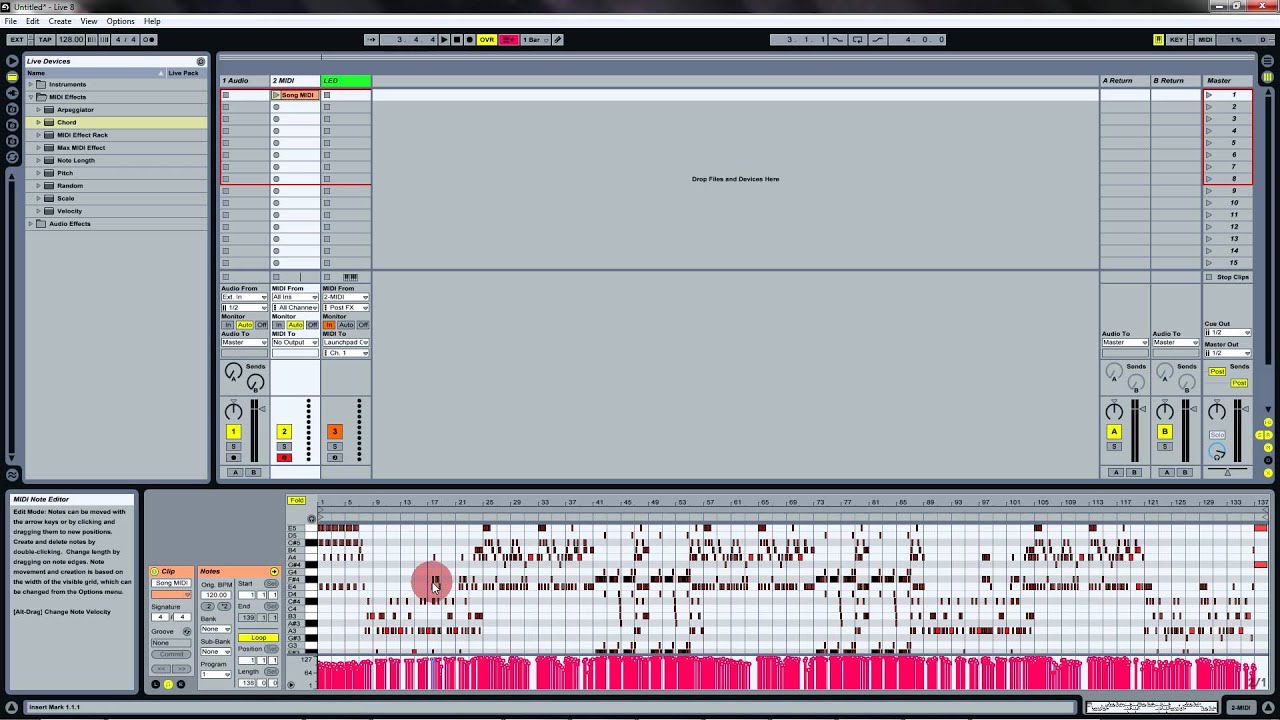This screenshot has height=720, width=1280.
Task: Click the Fold button in MIDI editor
Action: (x=297, y=500)
